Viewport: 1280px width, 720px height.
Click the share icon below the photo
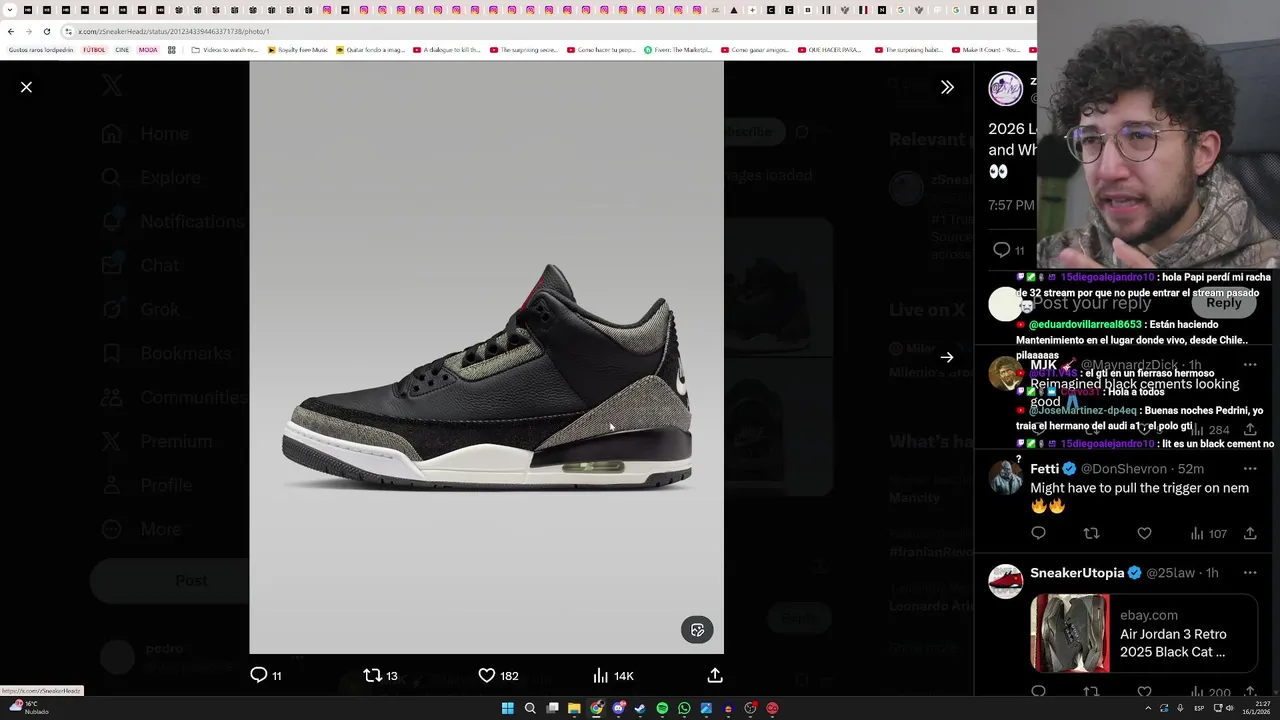pos(715,676)
